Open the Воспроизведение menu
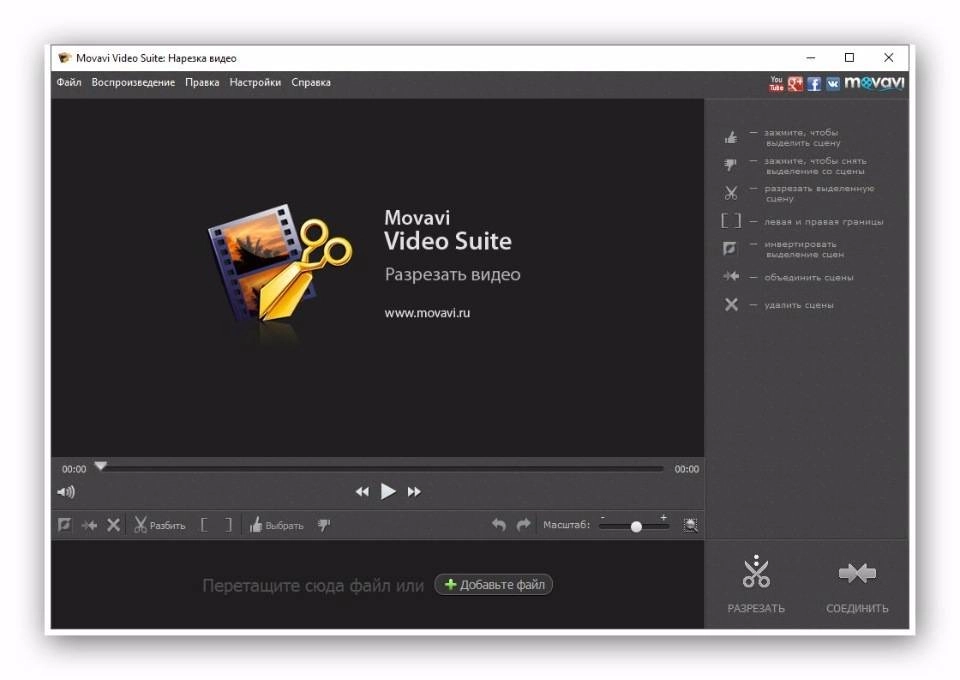The image size is (960, 680). (133, 82)
